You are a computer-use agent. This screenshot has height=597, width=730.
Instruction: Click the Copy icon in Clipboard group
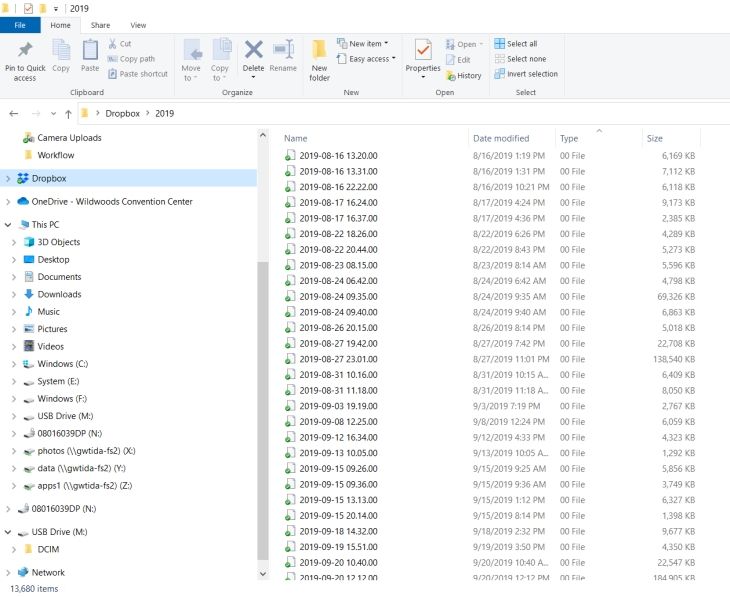(61, 51)
